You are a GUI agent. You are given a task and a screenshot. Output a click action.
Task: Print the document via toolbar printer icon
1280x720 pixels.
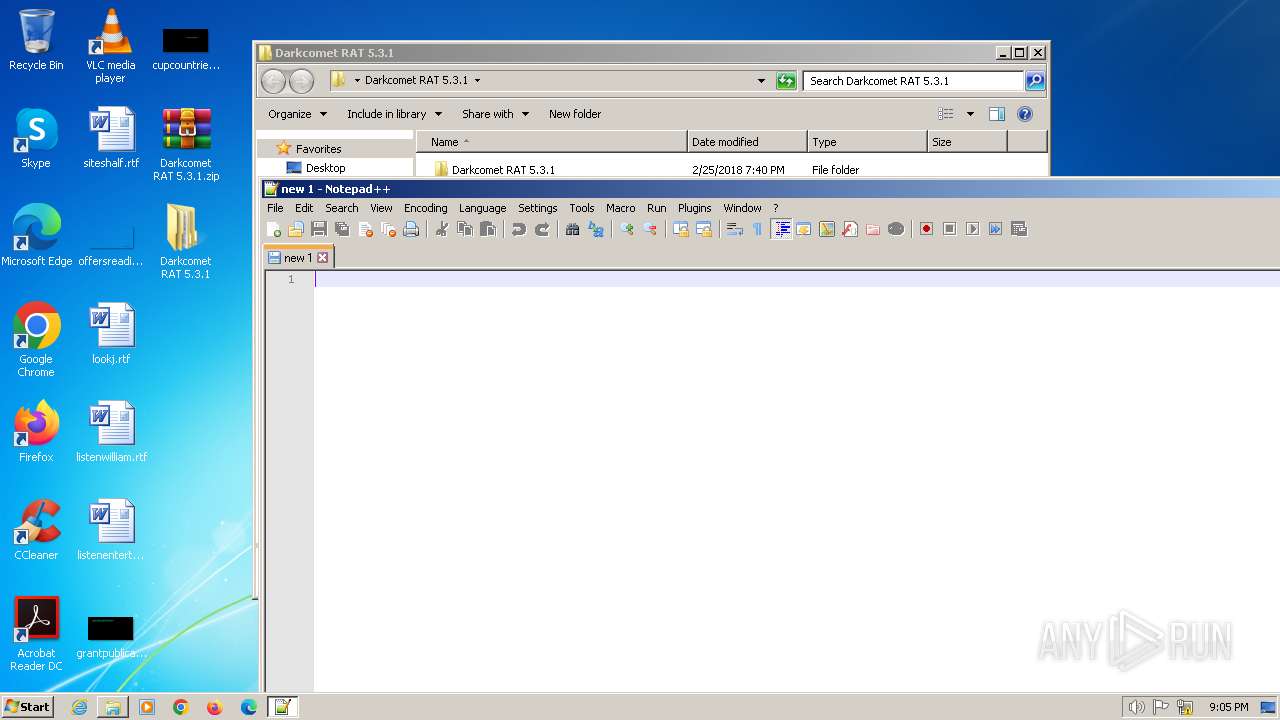(x=411, y=229)
